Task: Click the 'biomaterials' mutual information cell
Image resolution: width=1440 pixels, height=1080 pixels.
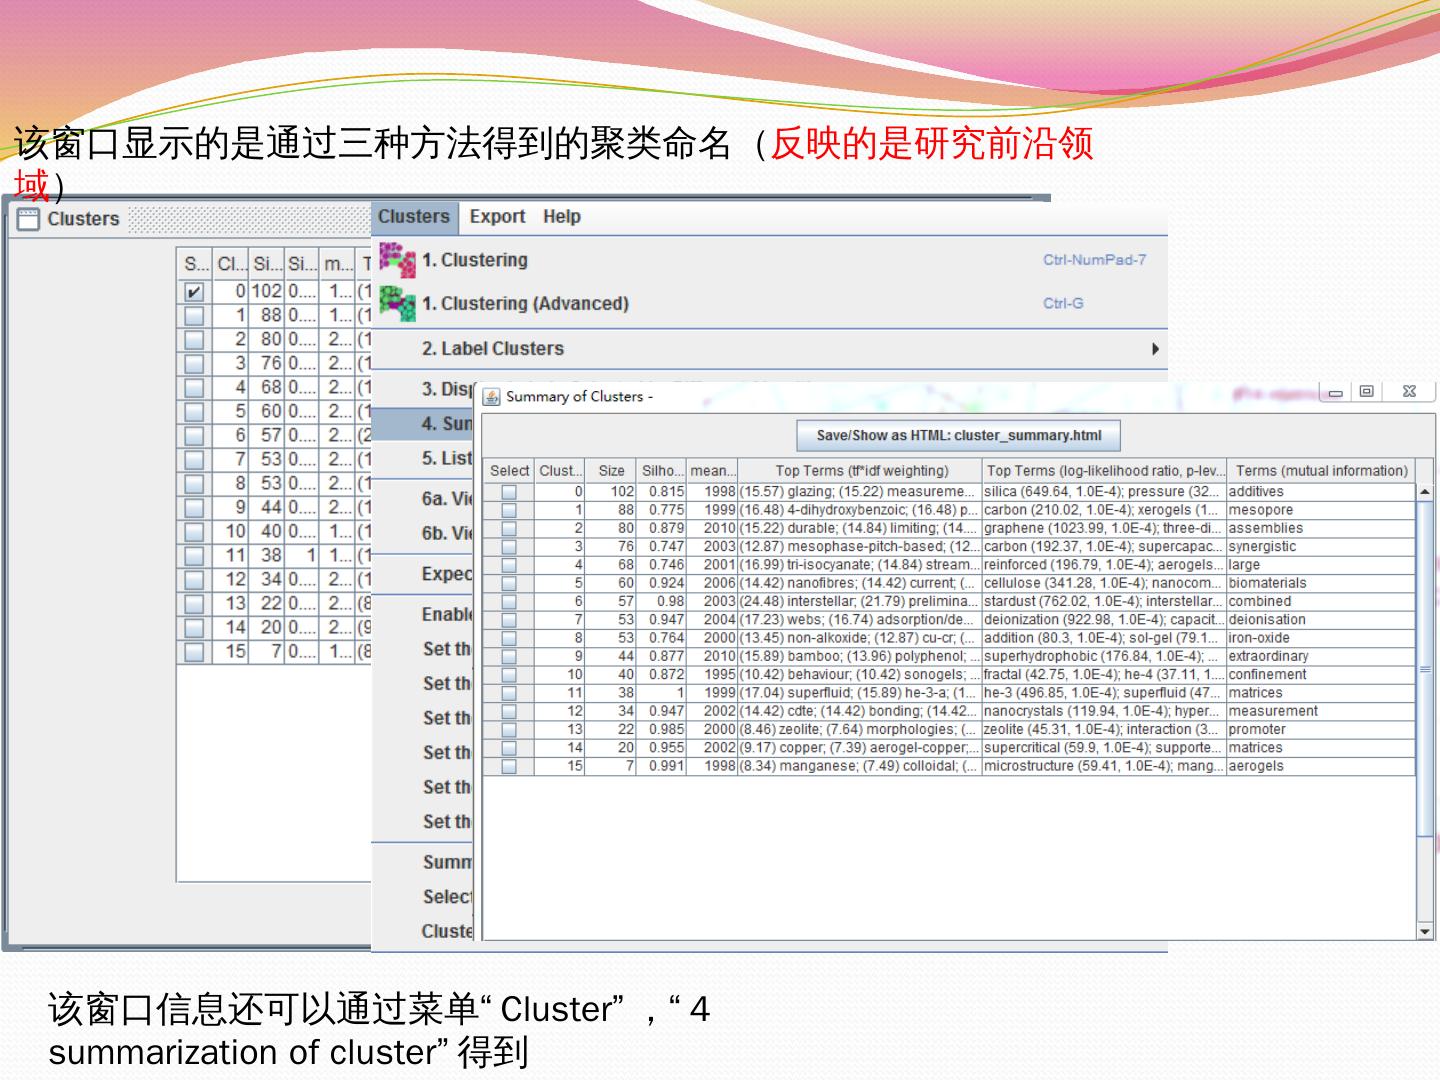Action: pyautogui.click(x=1321, y=584)
